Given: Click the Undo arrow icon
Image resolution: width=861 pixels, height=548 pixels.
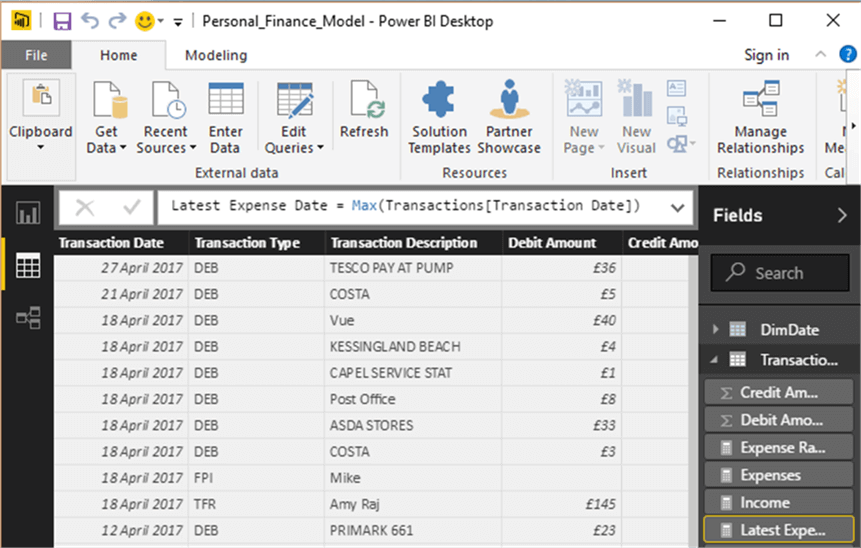Looking at the screenshot, I should [x=90, y=21].
